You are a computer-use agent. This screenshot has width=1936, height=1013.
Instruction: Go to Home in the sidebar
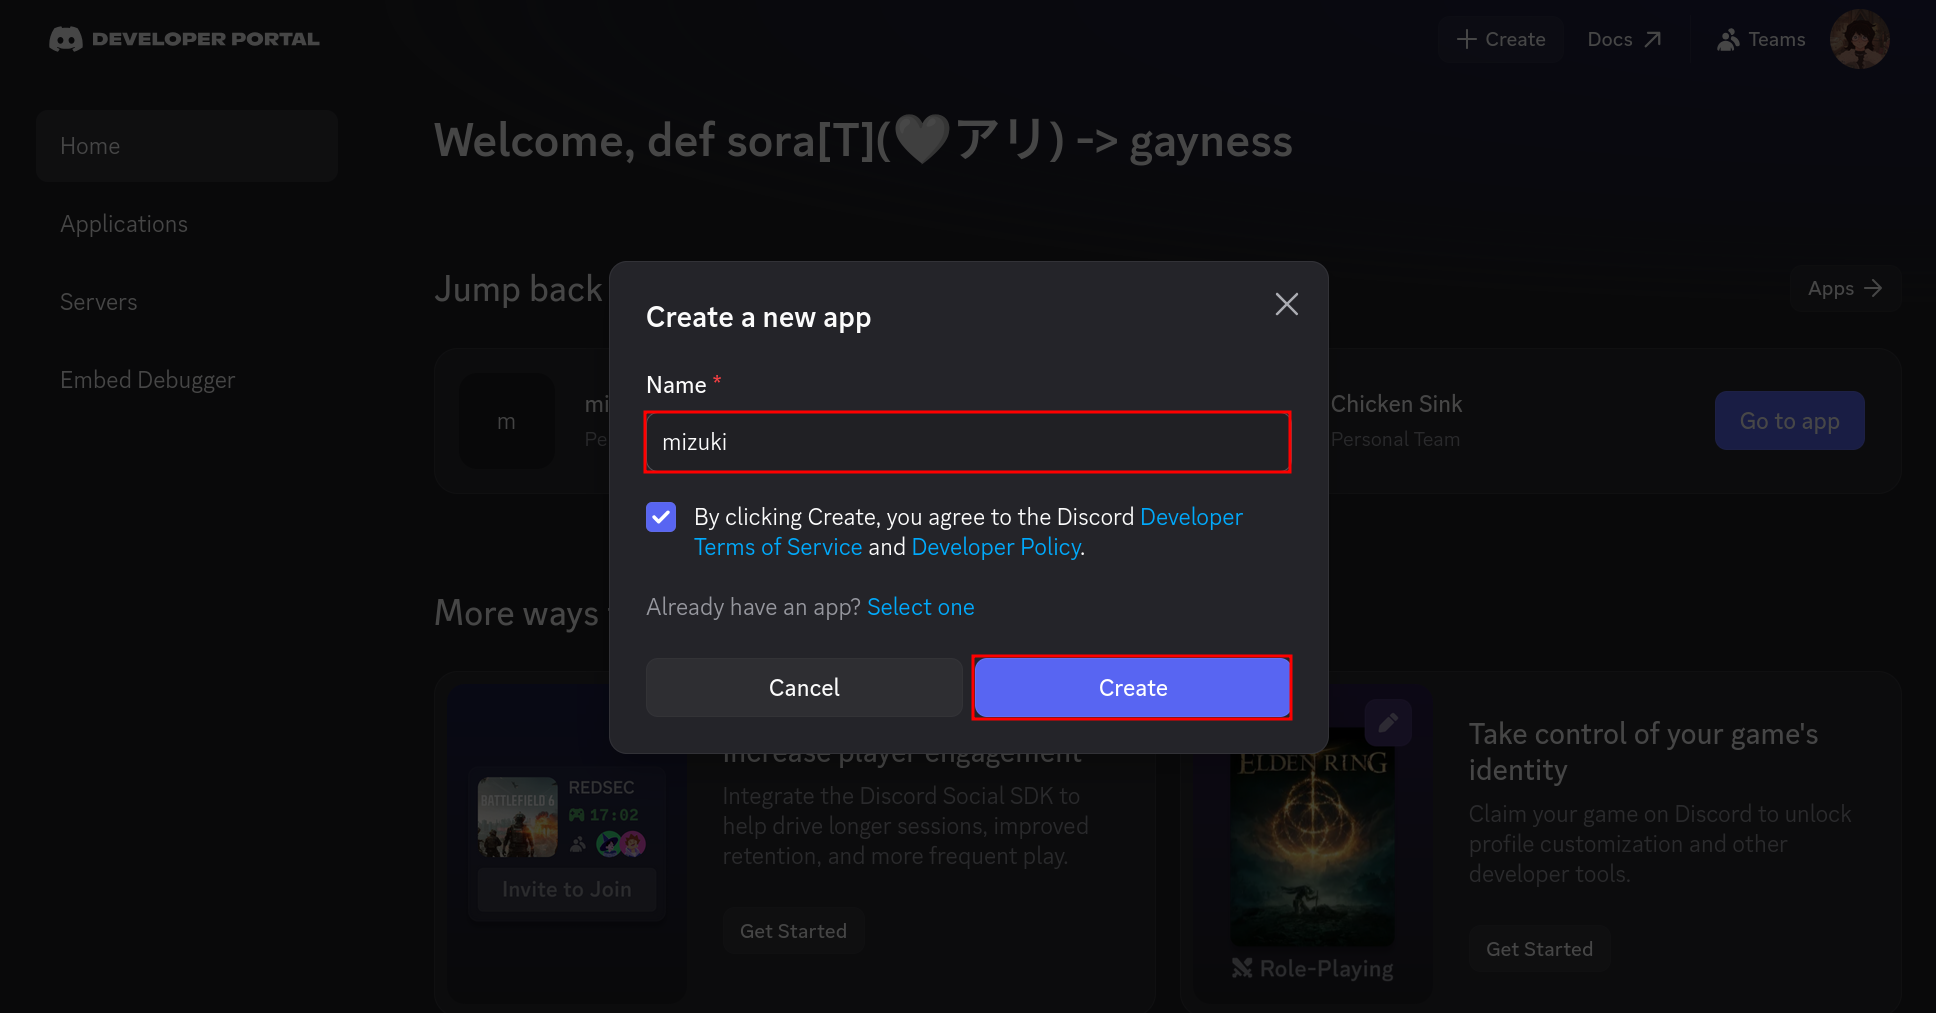187,146
